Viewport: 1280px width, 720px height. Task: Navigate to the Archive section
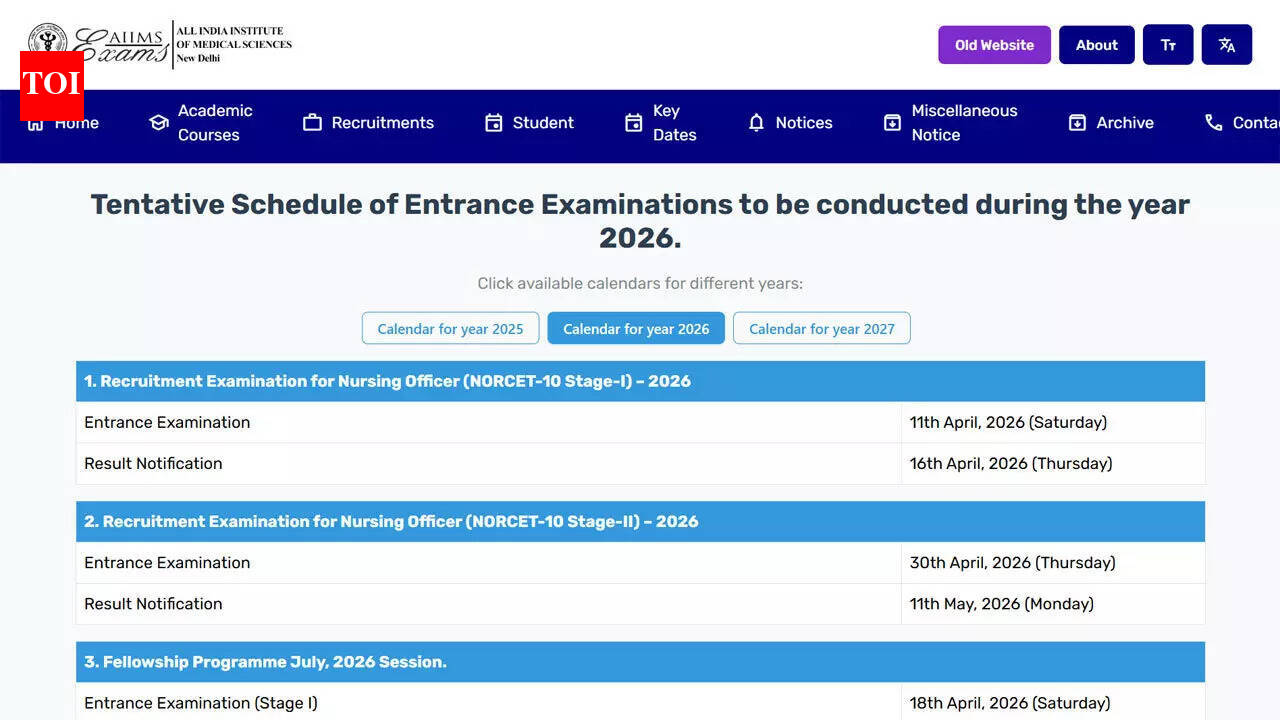point(1125,122)
